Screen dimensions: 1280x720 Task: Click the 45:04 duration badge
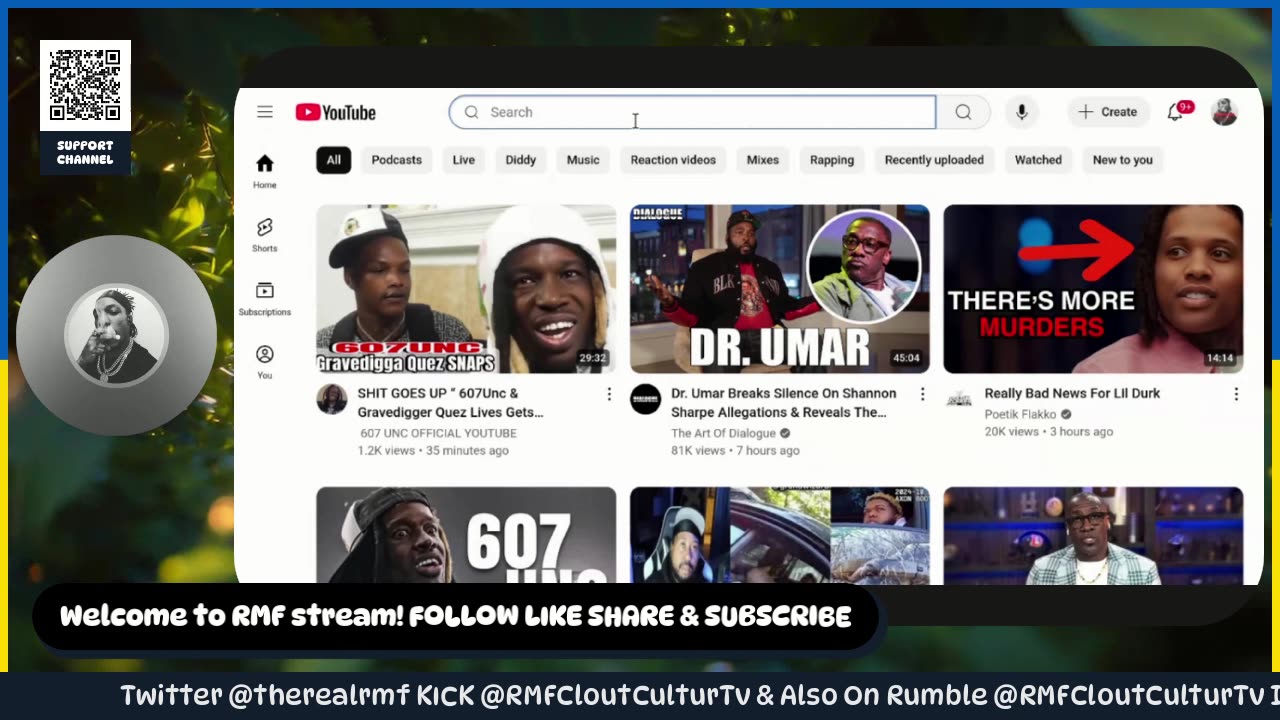click(x=906, y=358)
